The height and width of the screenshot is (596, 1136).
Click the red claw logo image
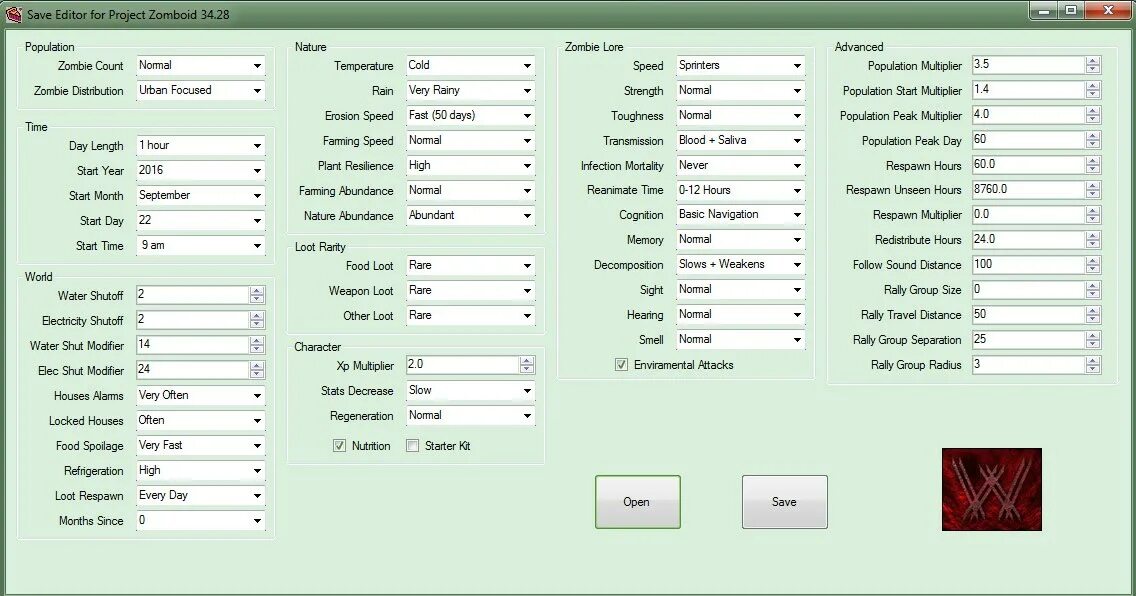pyautogui.click(x=992, y=490)
